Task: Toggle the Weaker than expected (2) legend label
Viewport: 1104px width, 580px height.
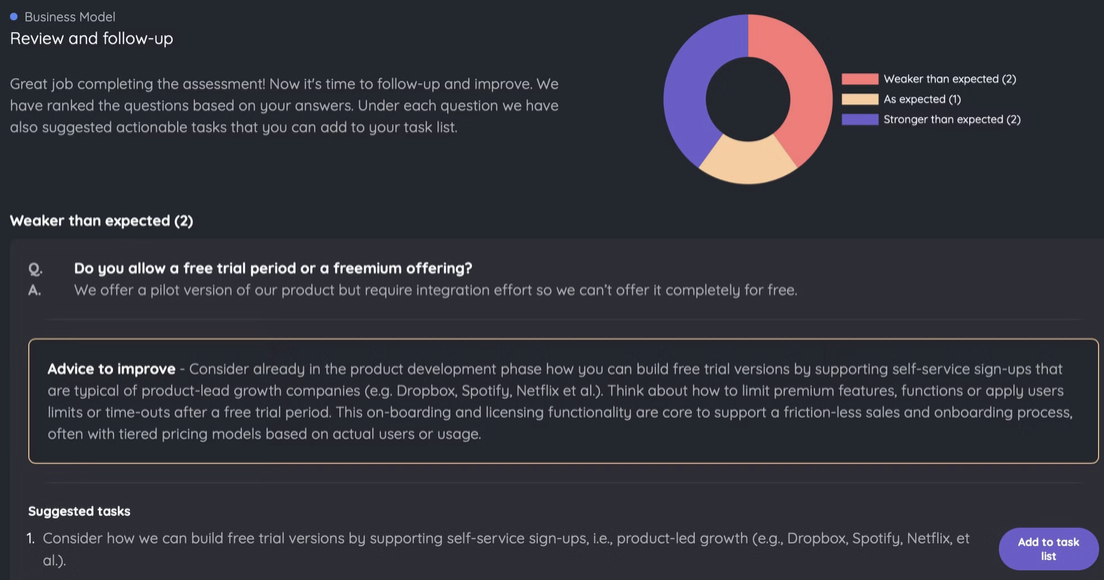Action: coord(950,79)
